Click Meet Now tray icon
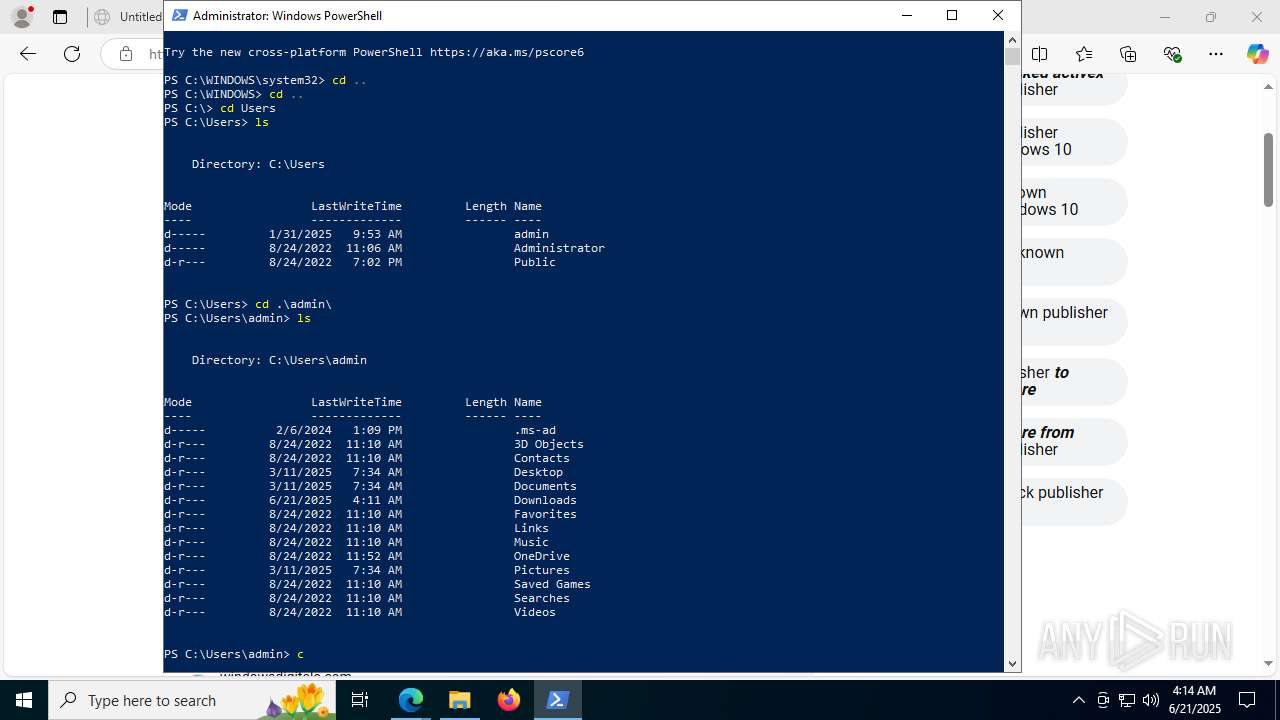 click(x=1103, y=700)
